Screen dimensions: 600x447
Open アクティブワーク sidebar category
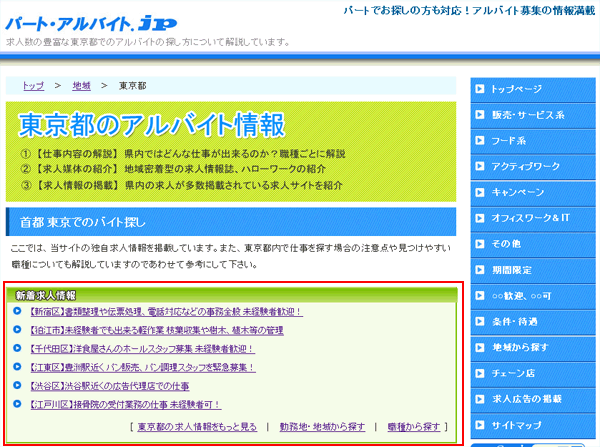533,167
